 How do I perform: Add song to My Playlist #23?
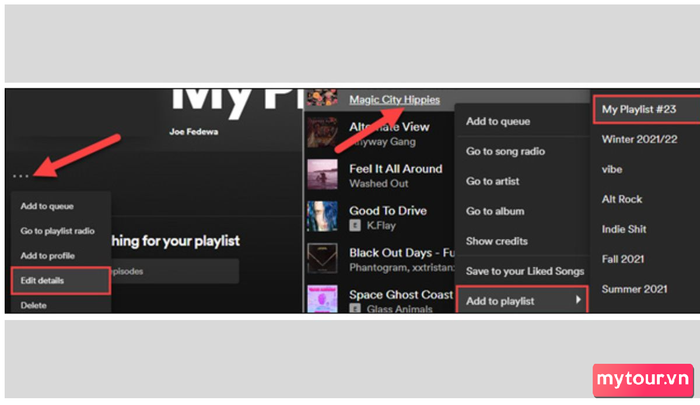pos(647,109)
